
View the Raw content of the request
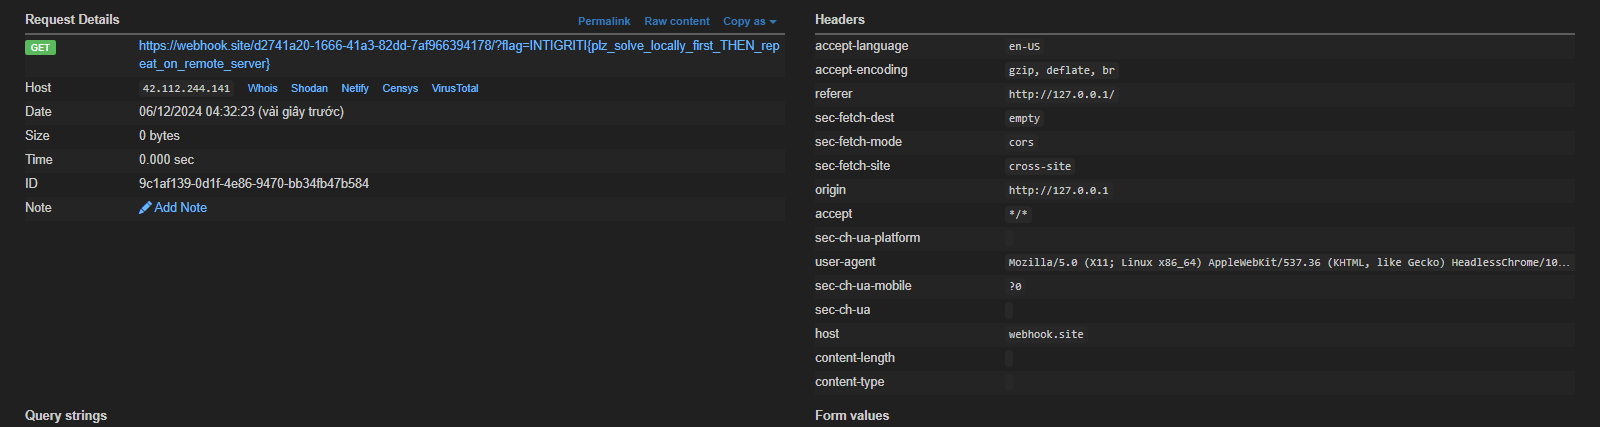[676, 21]
